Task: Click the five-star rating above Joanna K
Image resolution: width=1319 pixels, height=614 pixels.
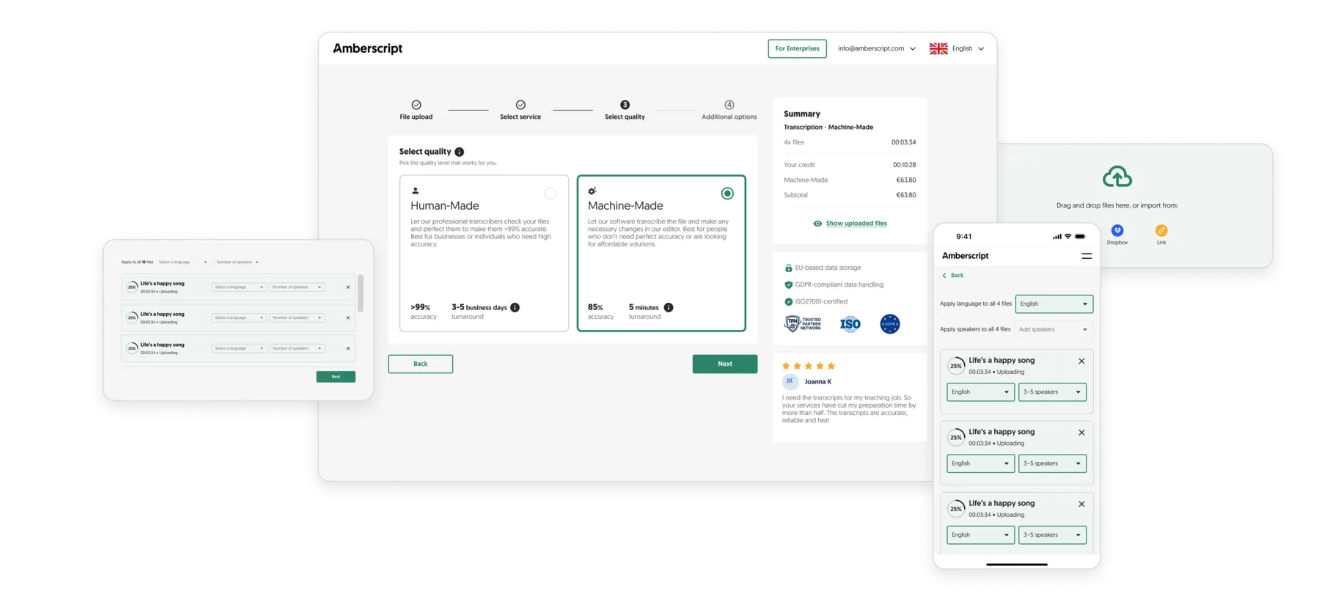Action: pos(808,366)
